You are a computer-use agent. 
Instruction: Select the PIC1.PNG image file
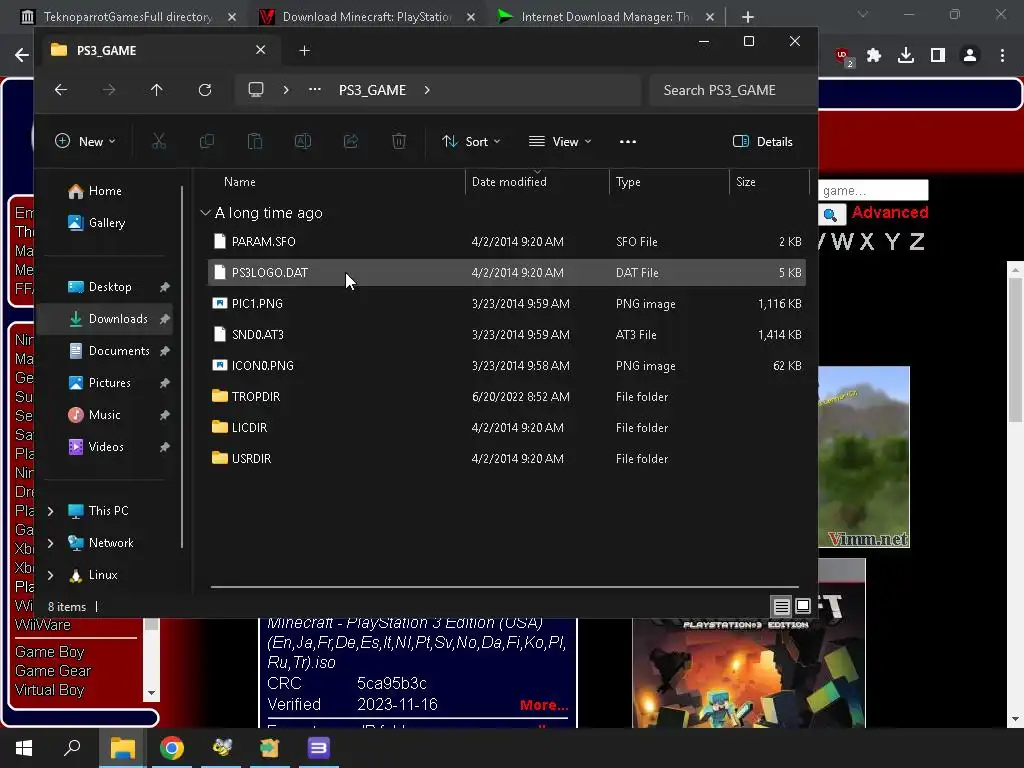[507, 304]
